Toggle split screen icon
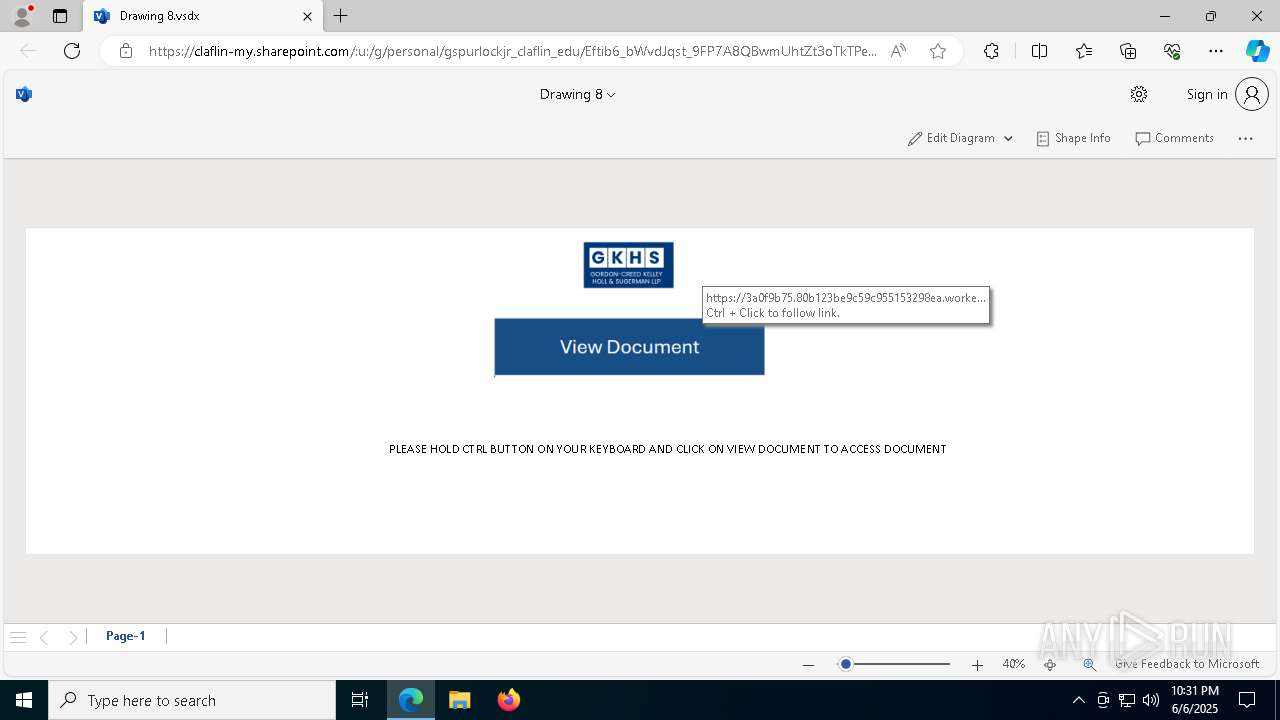The height and width of the screenshot is (720, 1280). (x=1039, y=51)
